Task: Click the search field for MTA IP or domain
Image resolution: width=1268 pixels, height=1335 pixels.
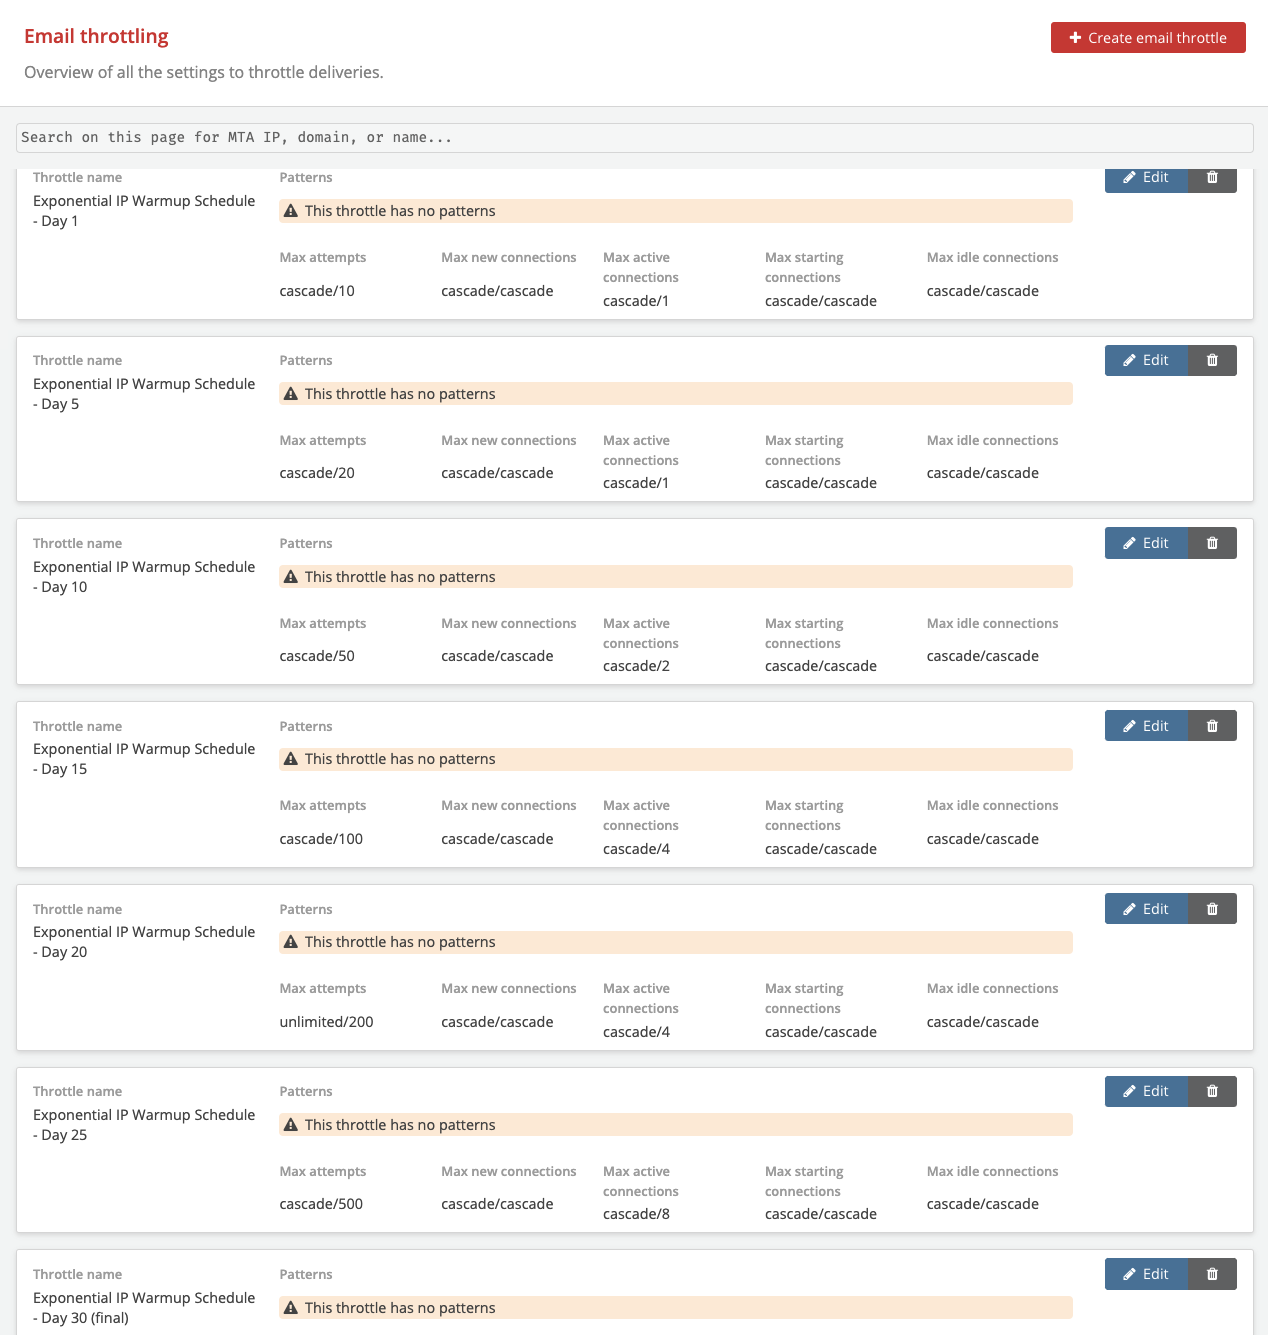Action: coord(633,137)
